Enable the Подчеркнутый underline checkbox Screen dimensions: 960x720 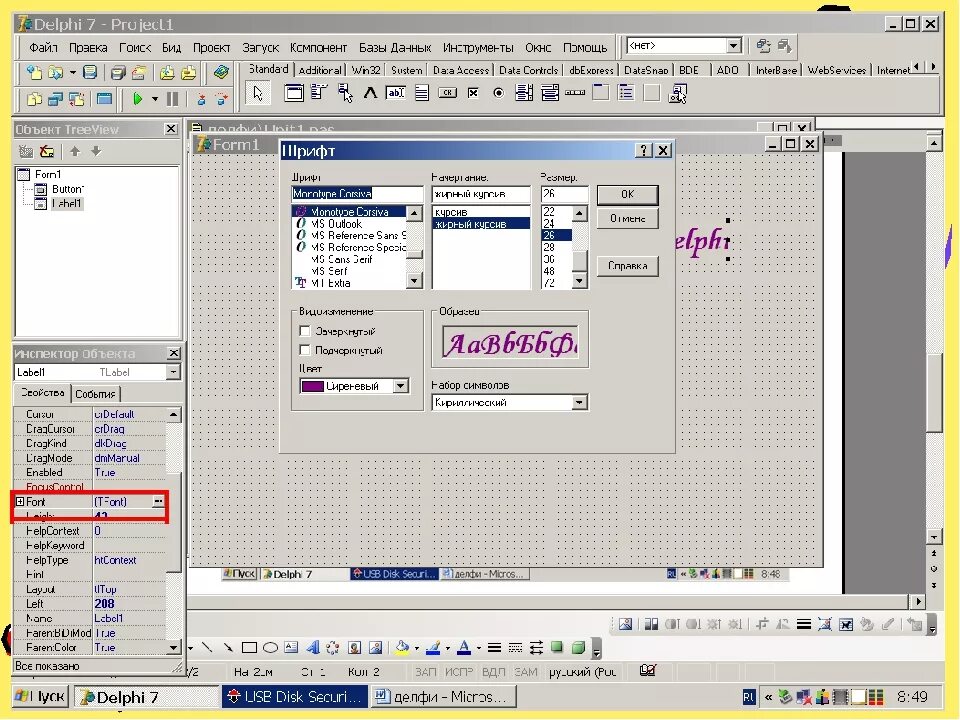[x=305, y=350]
